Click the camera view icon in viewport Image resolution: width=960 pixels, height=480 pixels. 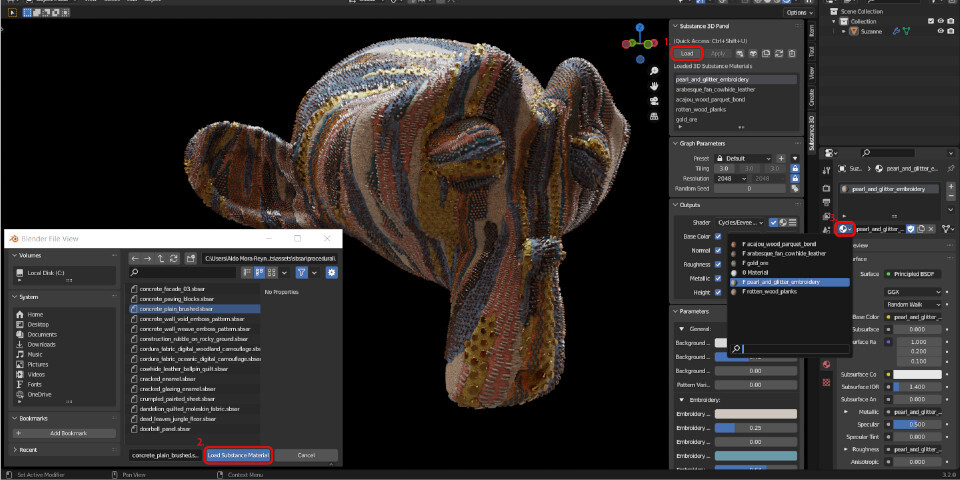654,100
